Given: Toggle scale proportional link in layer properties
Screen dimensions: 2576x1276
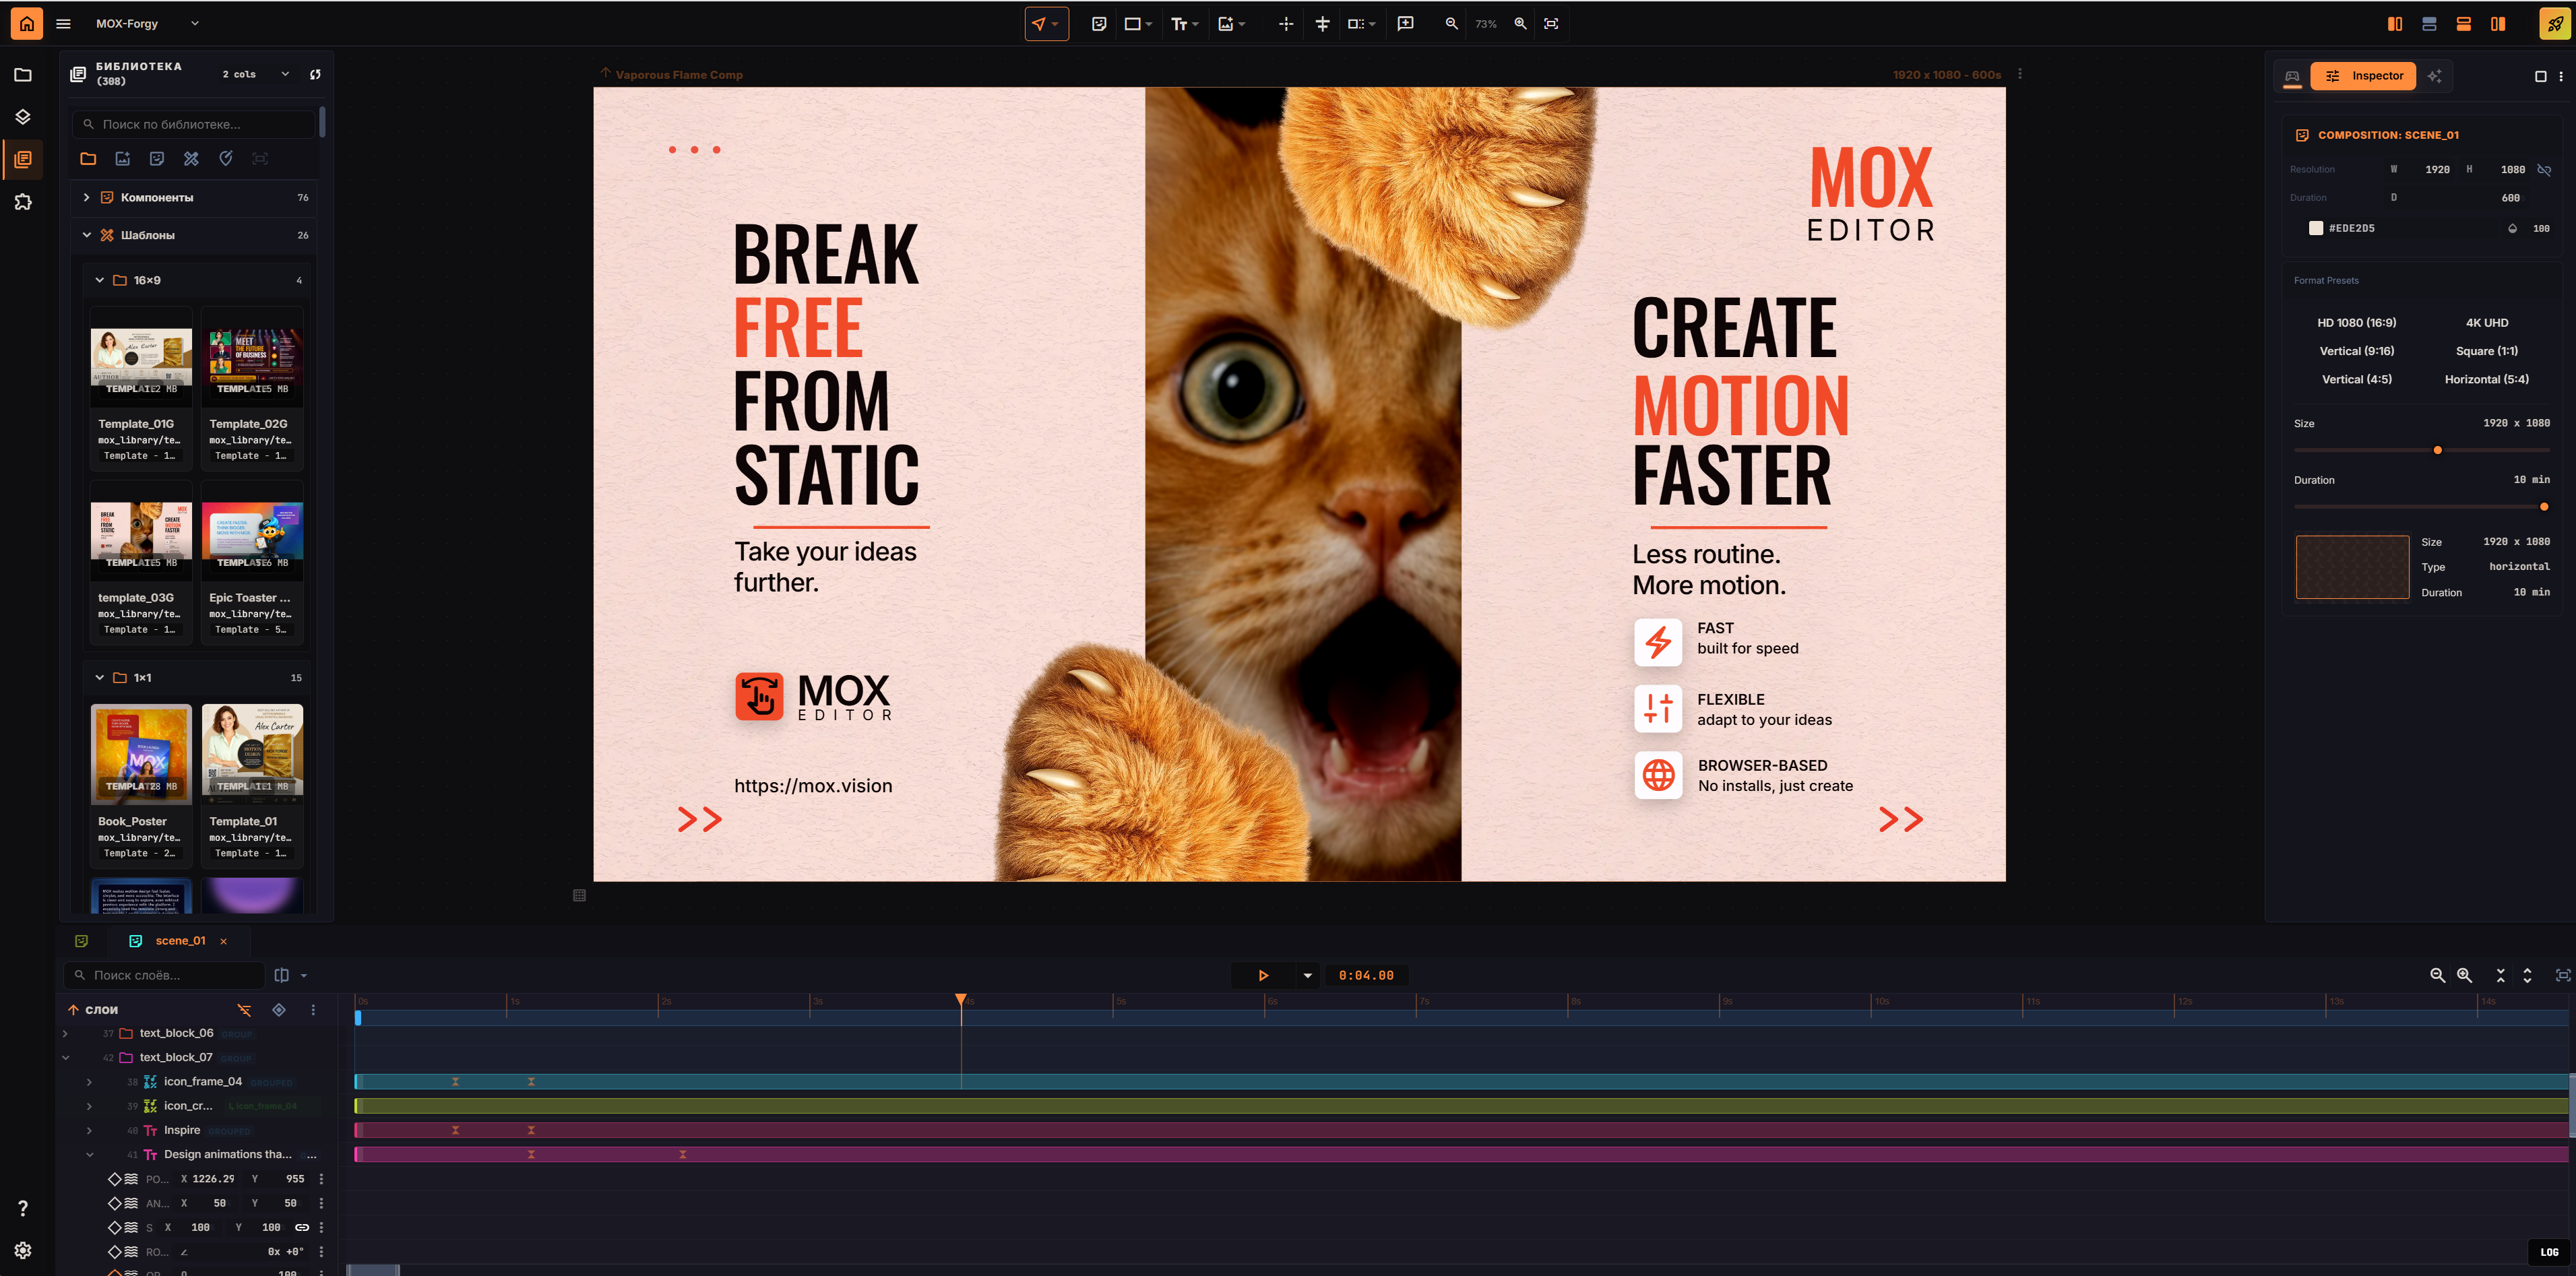Looking at the screenshot, I should (x=301, y=1227).
